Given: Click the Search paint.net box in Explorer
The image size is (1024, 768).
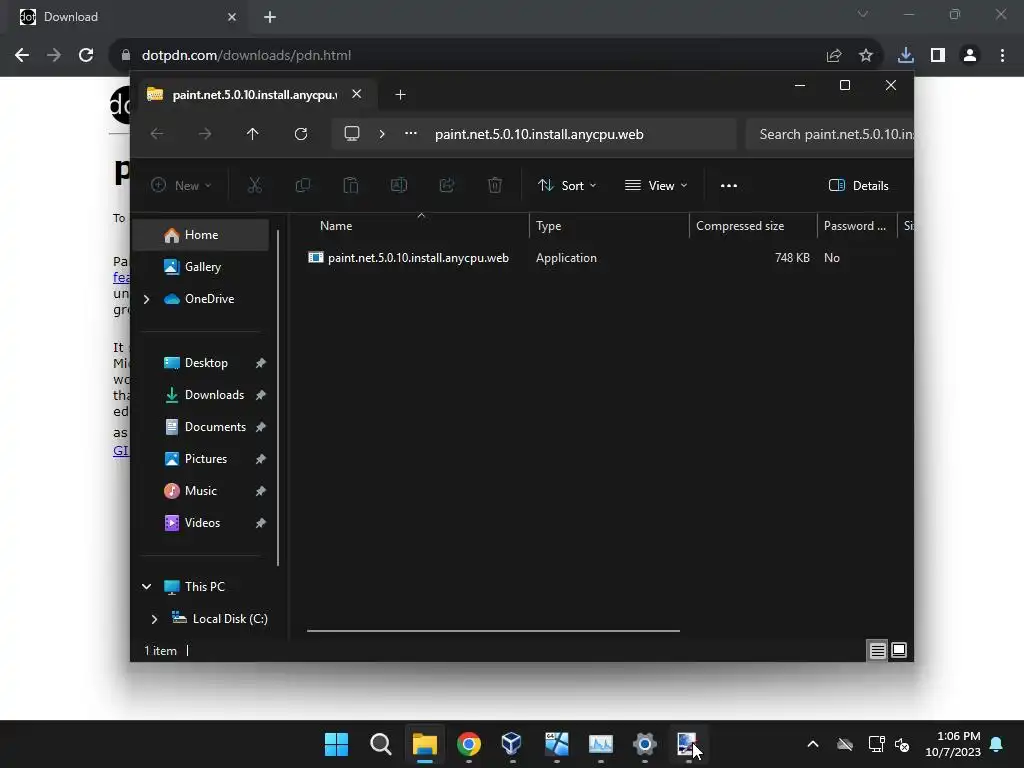Looking at the screenshot, I should 829,134.
